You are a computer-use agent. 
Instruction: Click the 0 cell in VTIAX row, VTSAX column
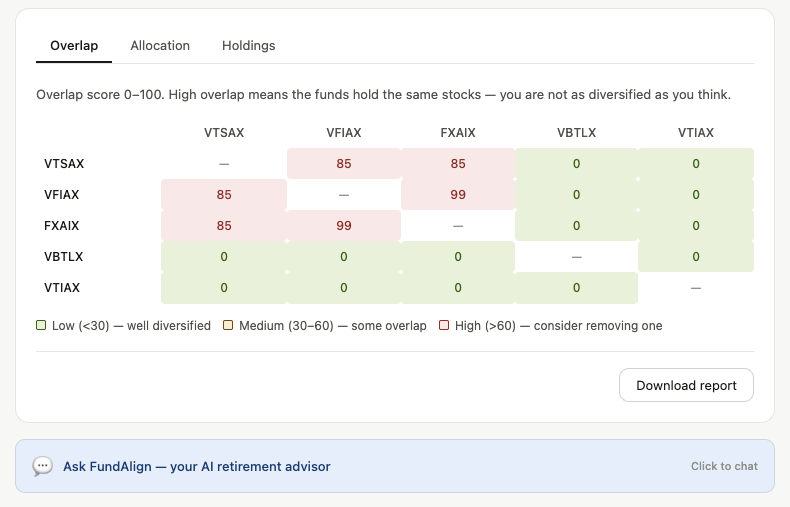224,287
